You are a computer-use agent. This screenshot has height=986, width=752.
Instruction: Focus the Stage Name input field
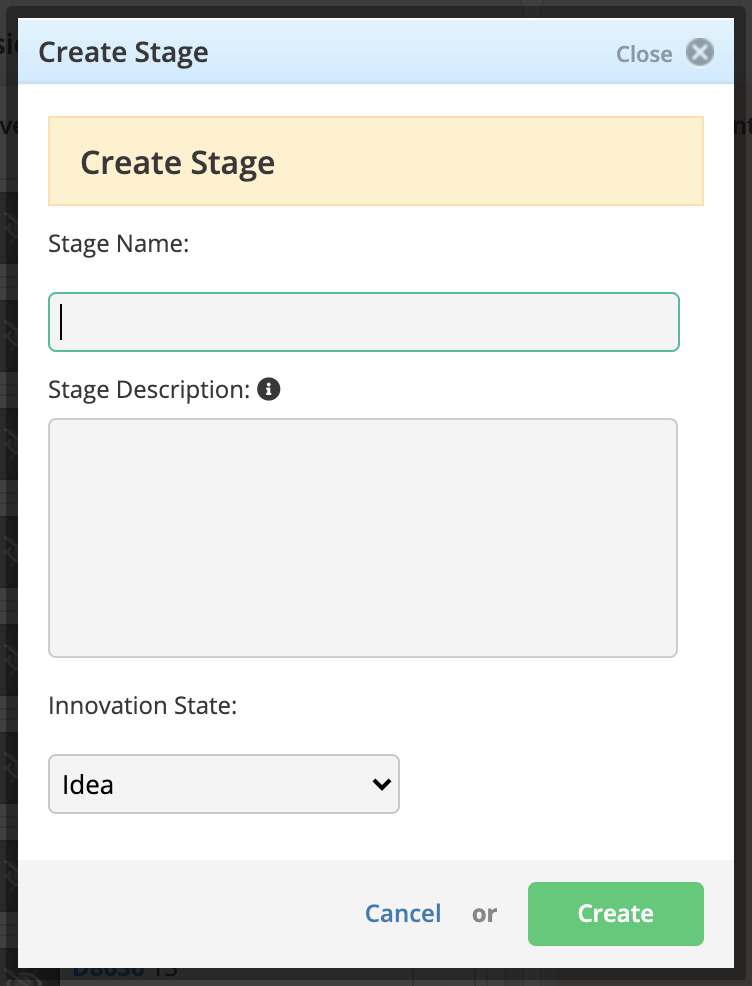point(363,322)
